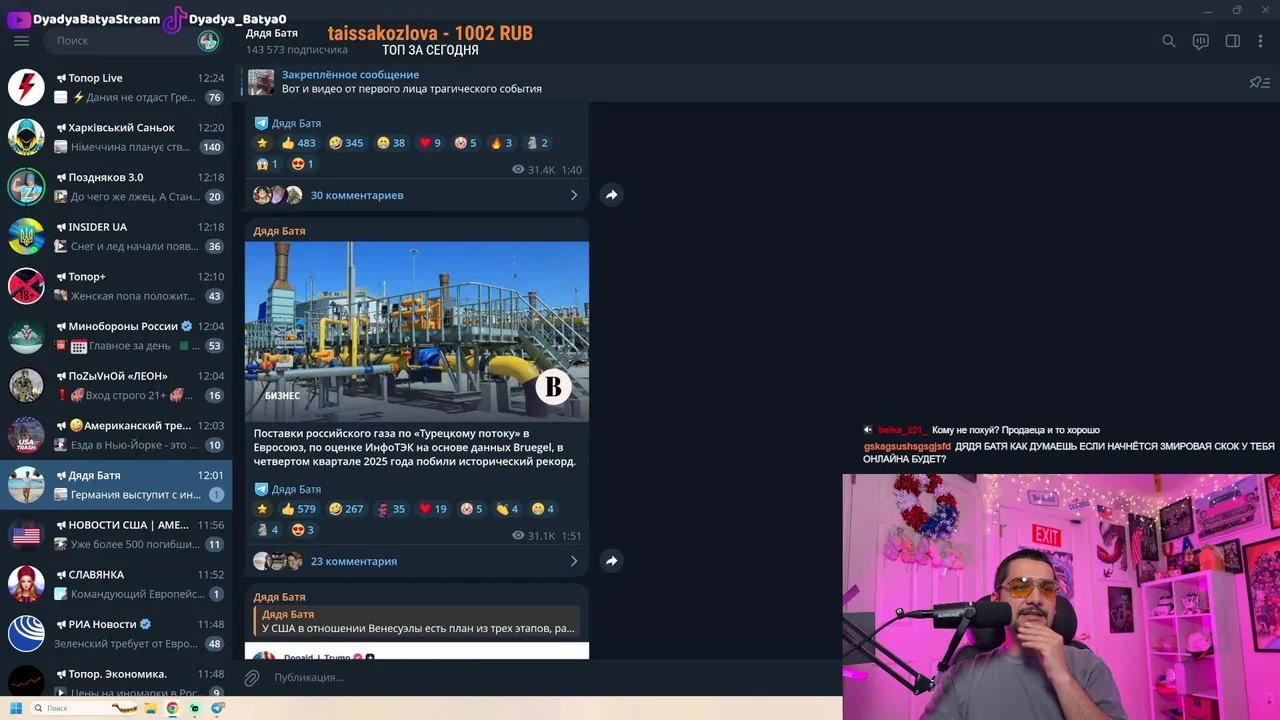The image size is (1280, 720).
Task: Open the account avatar beside chat search
Action: [x=208, y=41]
